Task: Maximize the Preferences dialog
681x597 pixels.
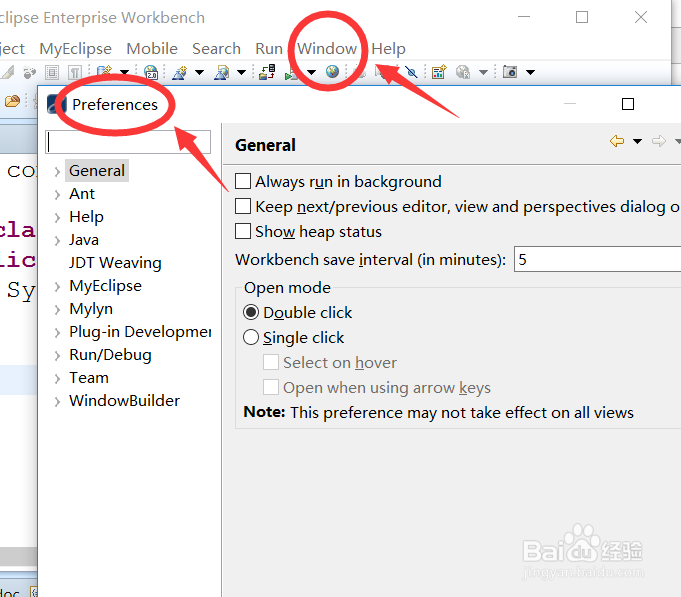Action: (x=628, y=104)
